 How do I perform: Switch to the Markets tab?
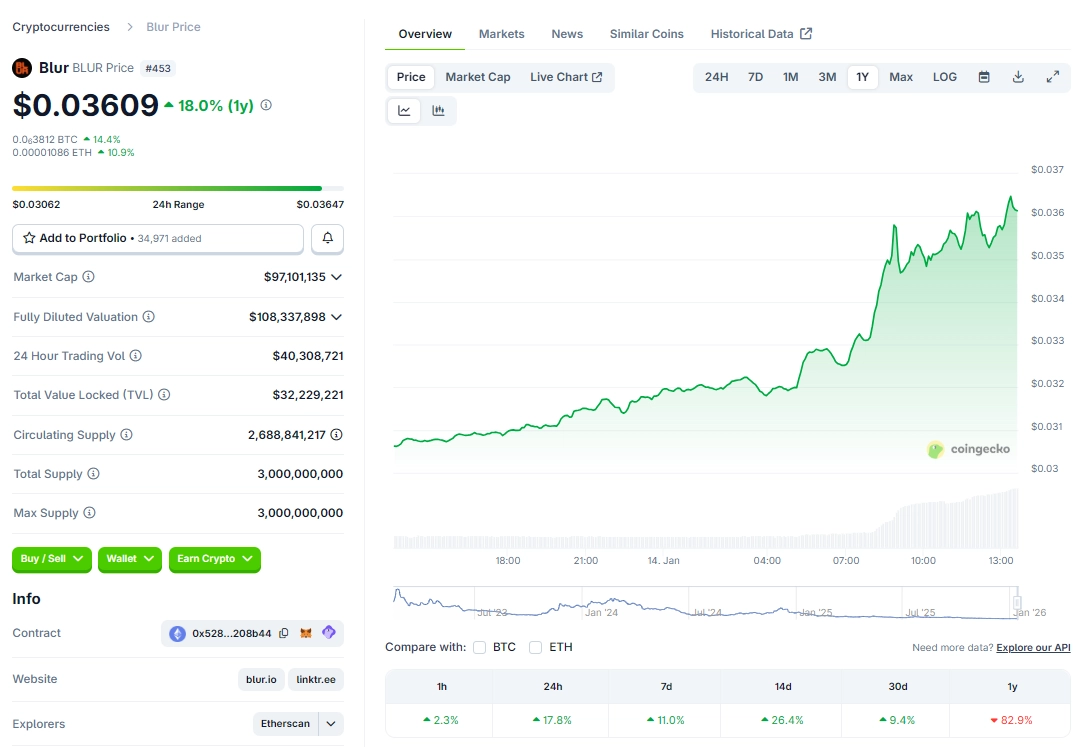tap(501, 33)
